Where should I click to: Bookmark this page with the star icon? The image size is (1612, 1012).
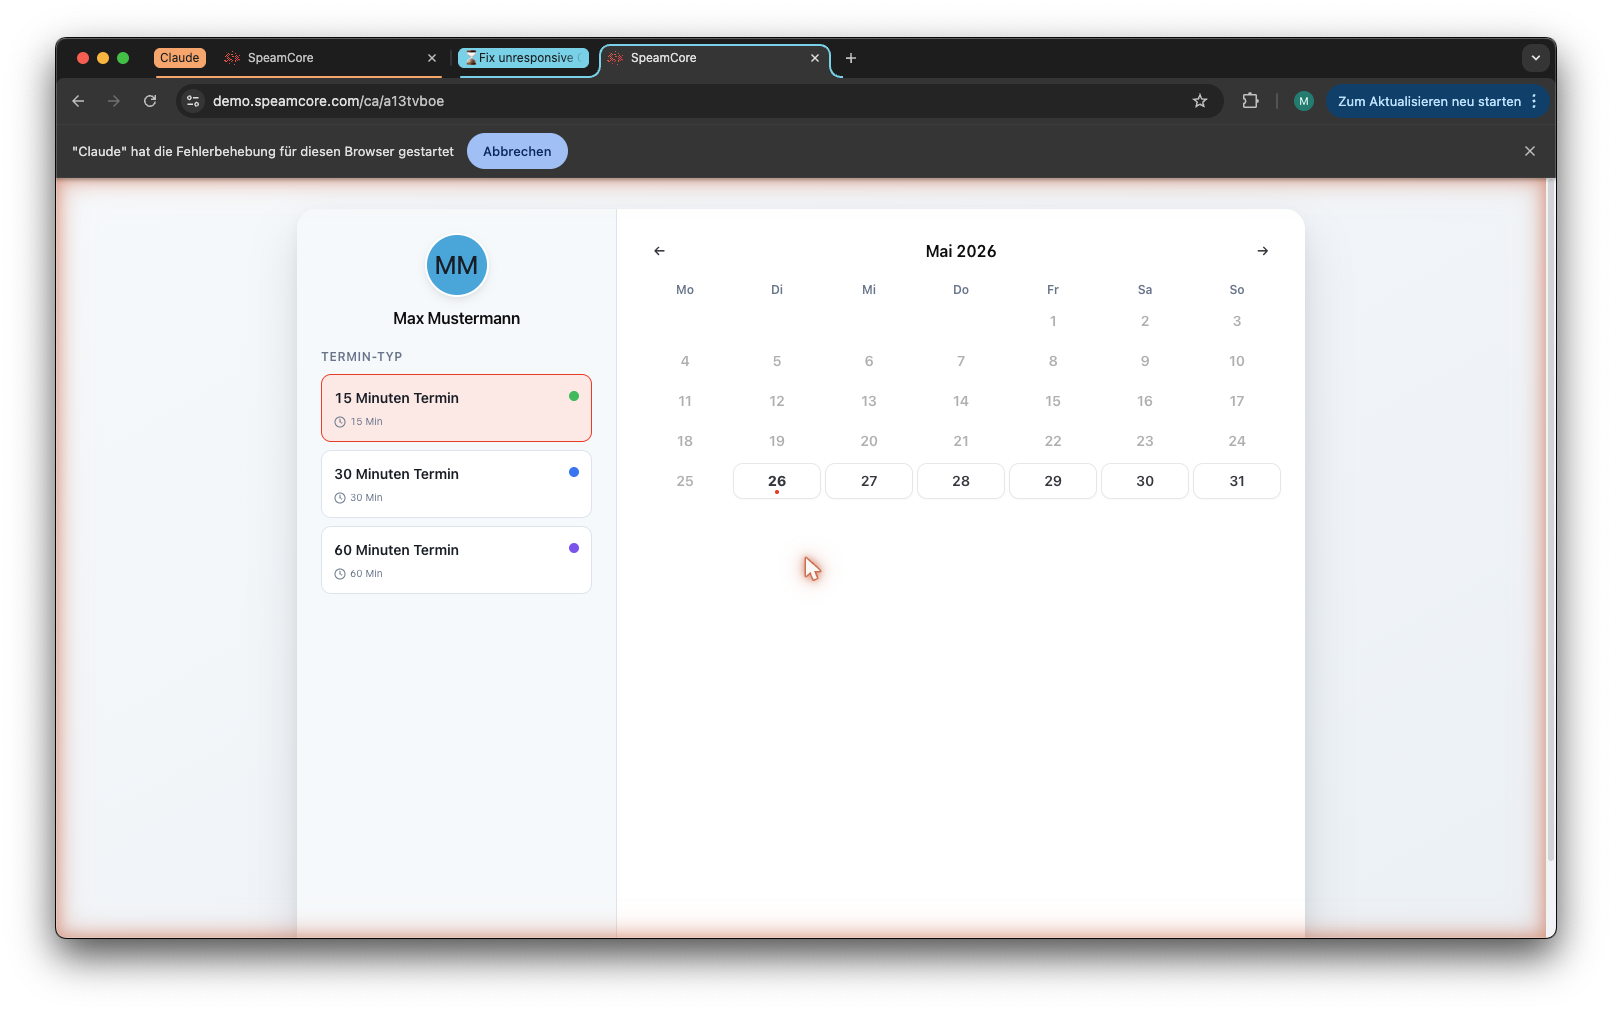[1200, 101]
